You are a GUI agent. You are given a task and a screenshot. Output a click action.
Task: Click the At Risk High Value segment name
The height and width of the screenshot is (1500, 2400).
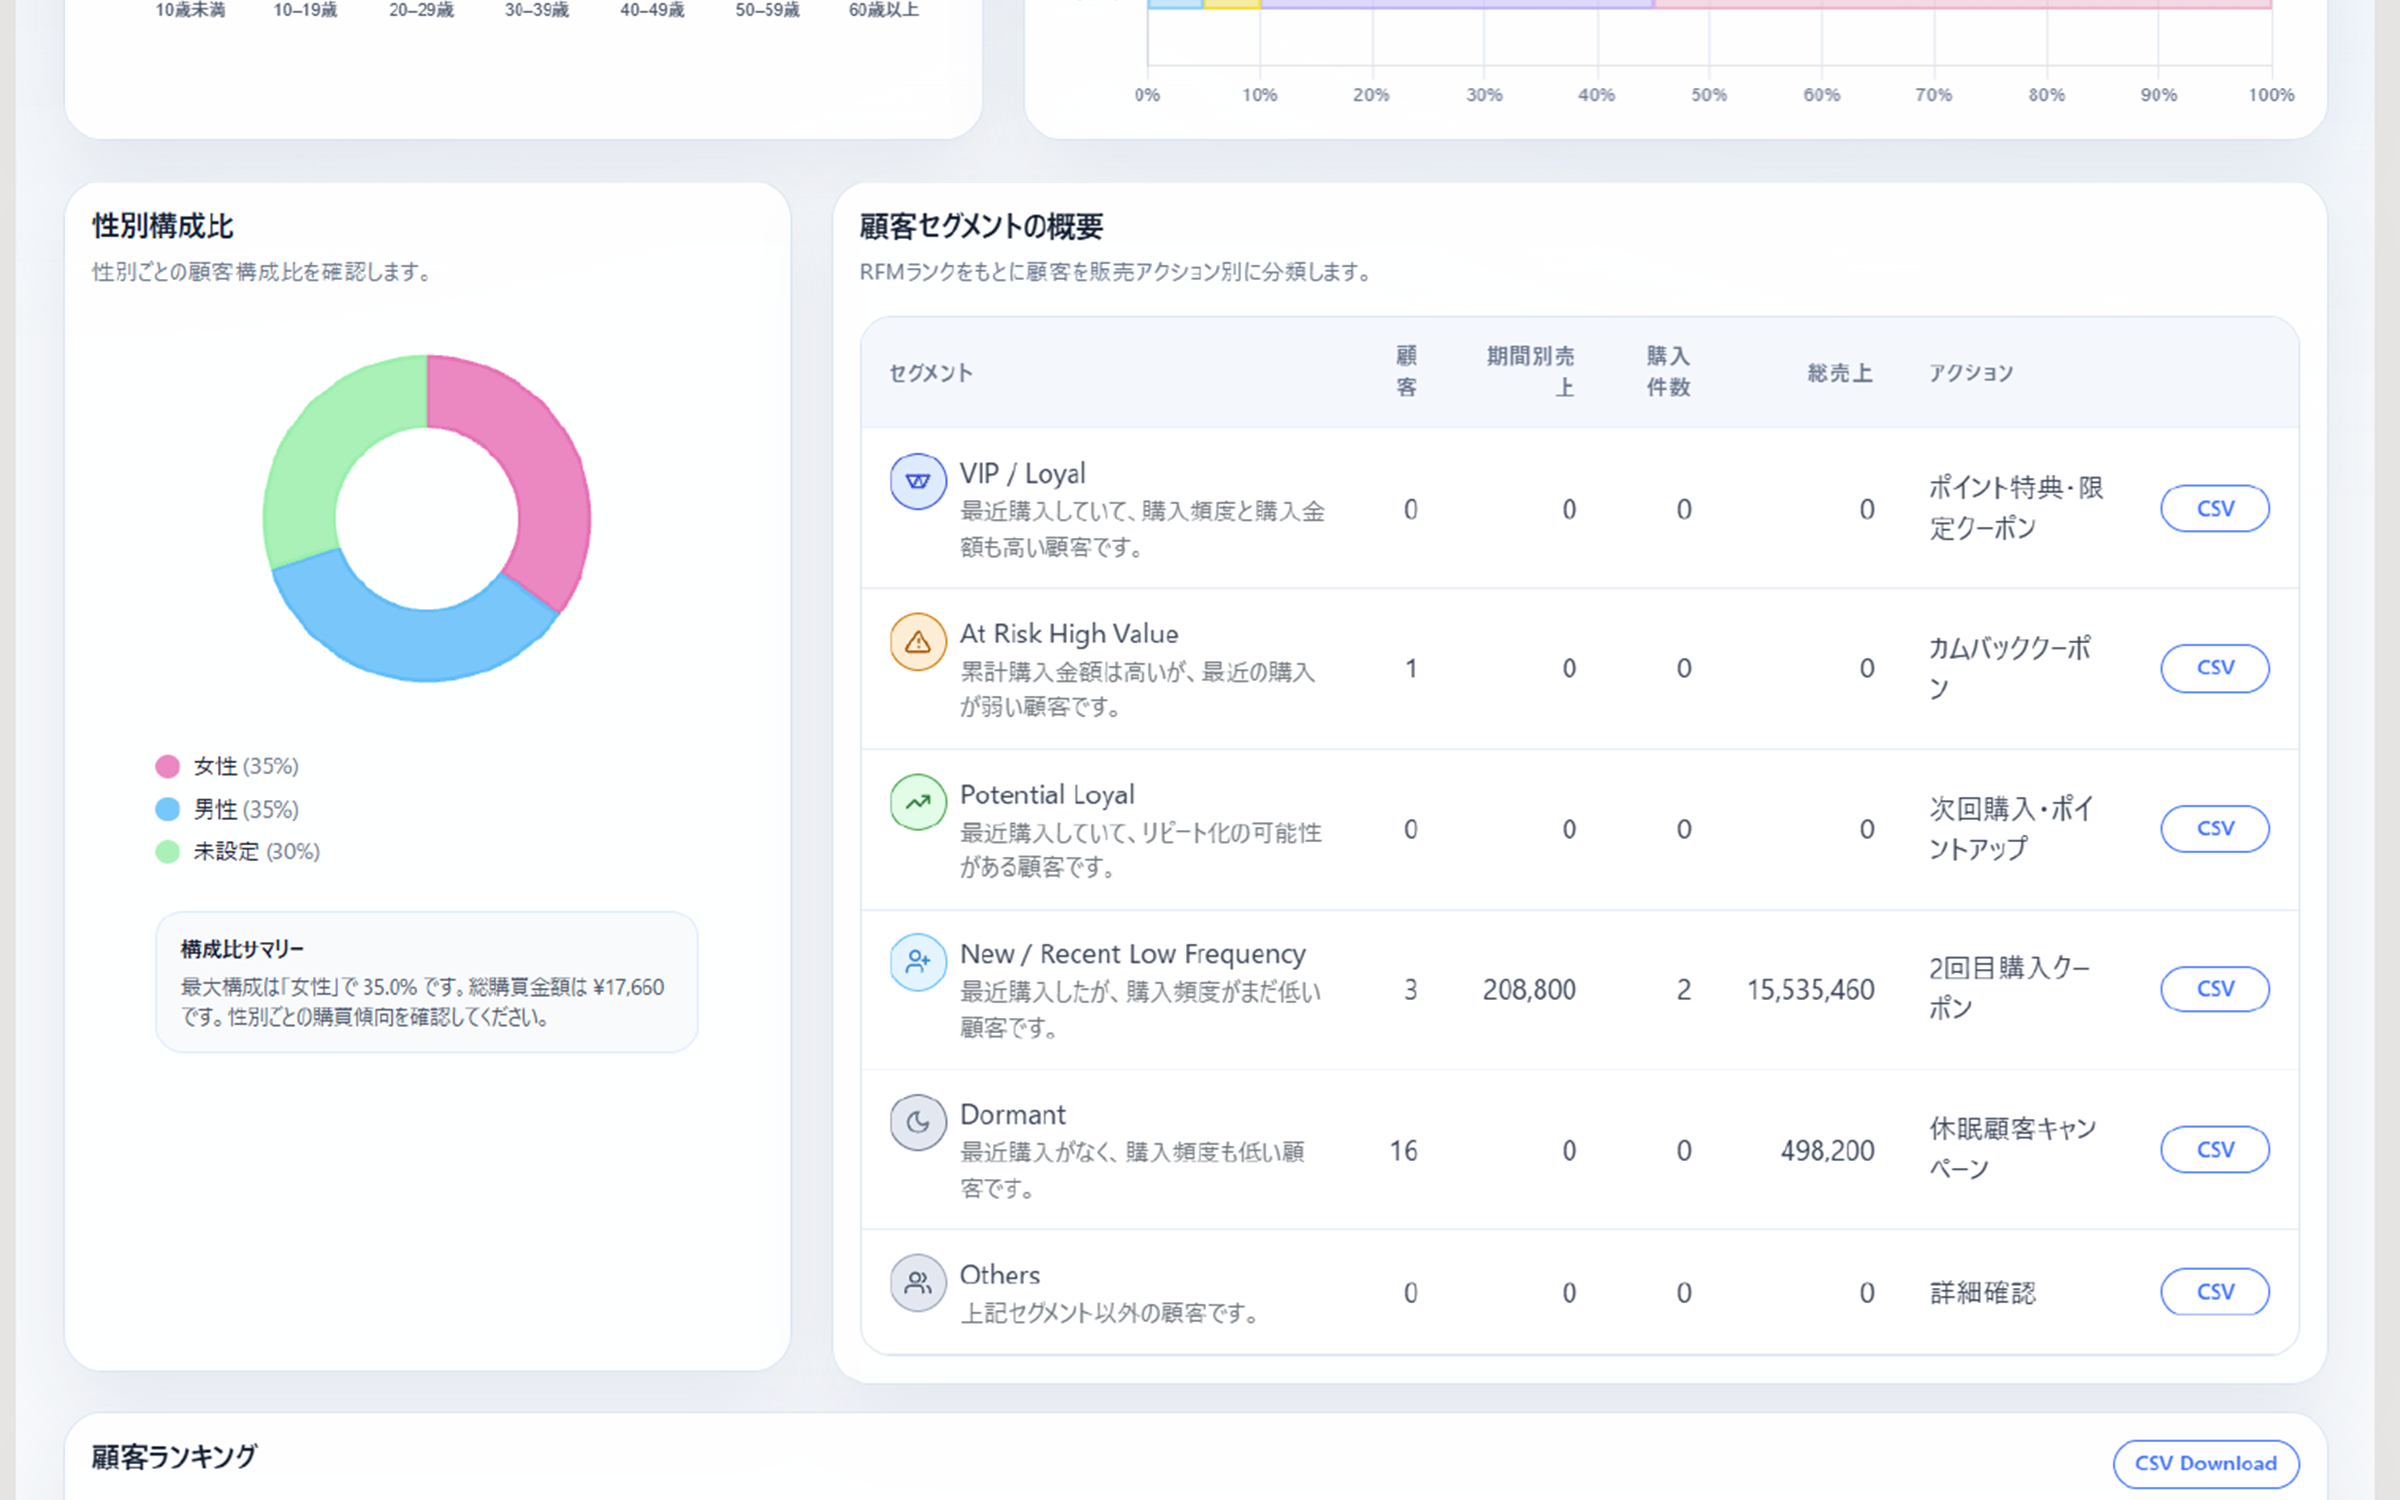point(1069,634)
